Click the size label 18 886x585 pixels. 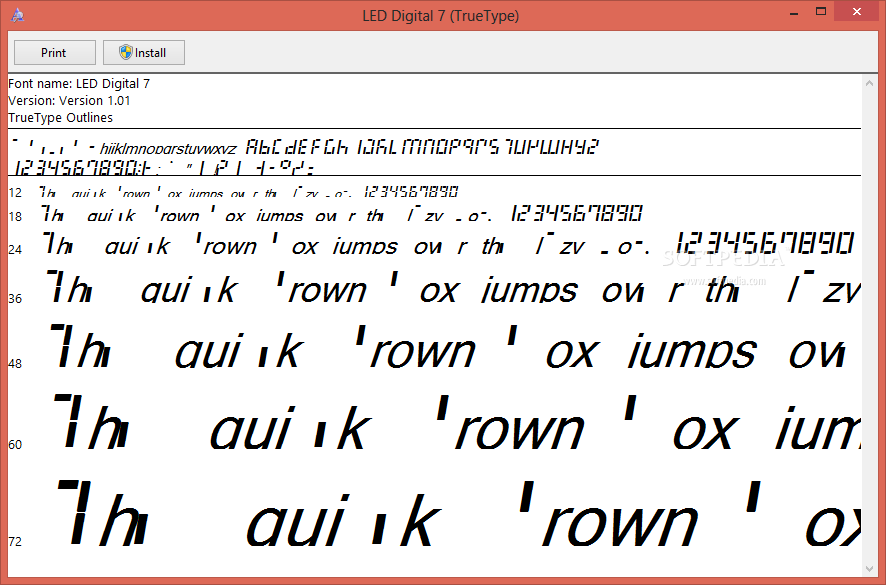pos(15,216)
